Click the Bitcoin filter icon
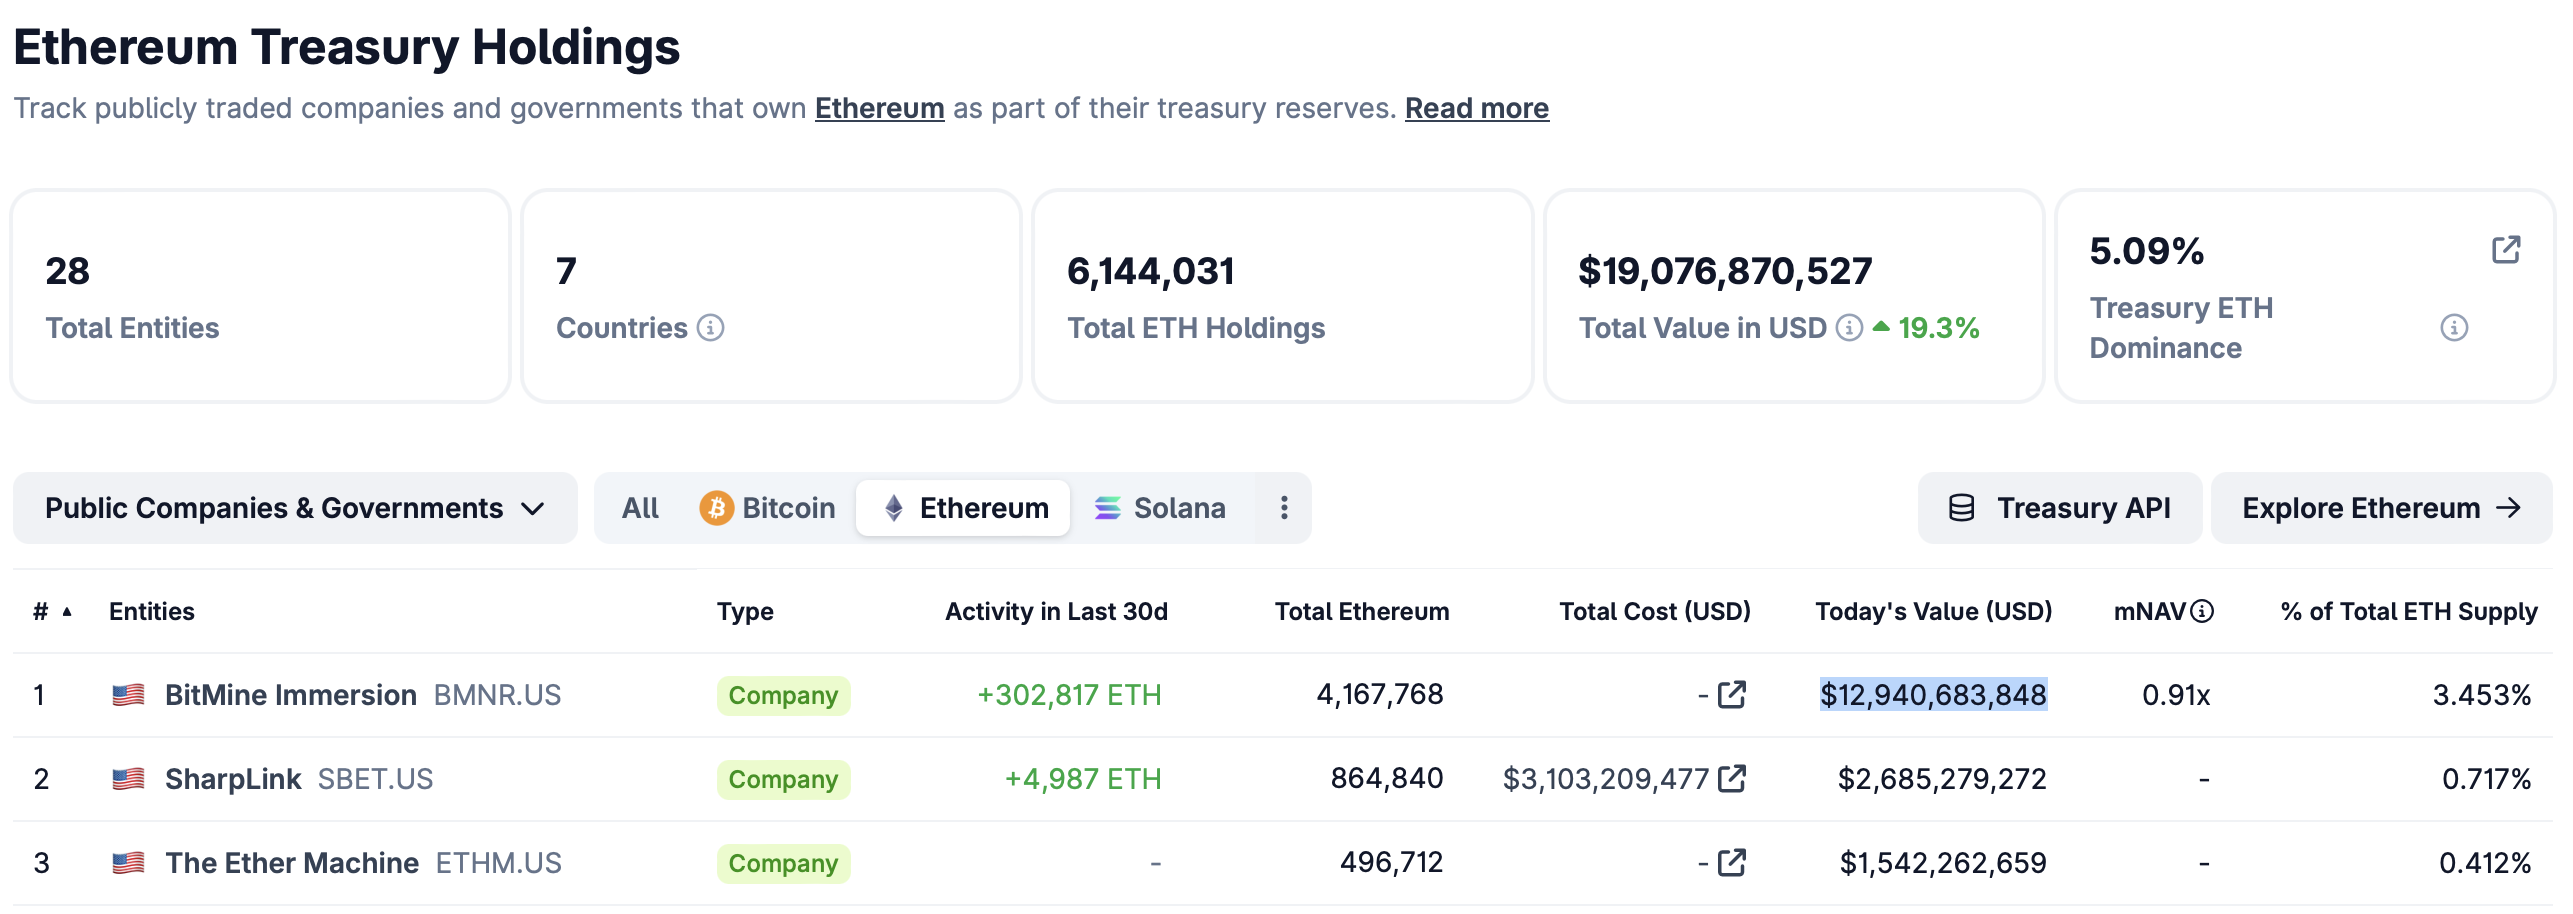2573x914 pixels. 716,508
